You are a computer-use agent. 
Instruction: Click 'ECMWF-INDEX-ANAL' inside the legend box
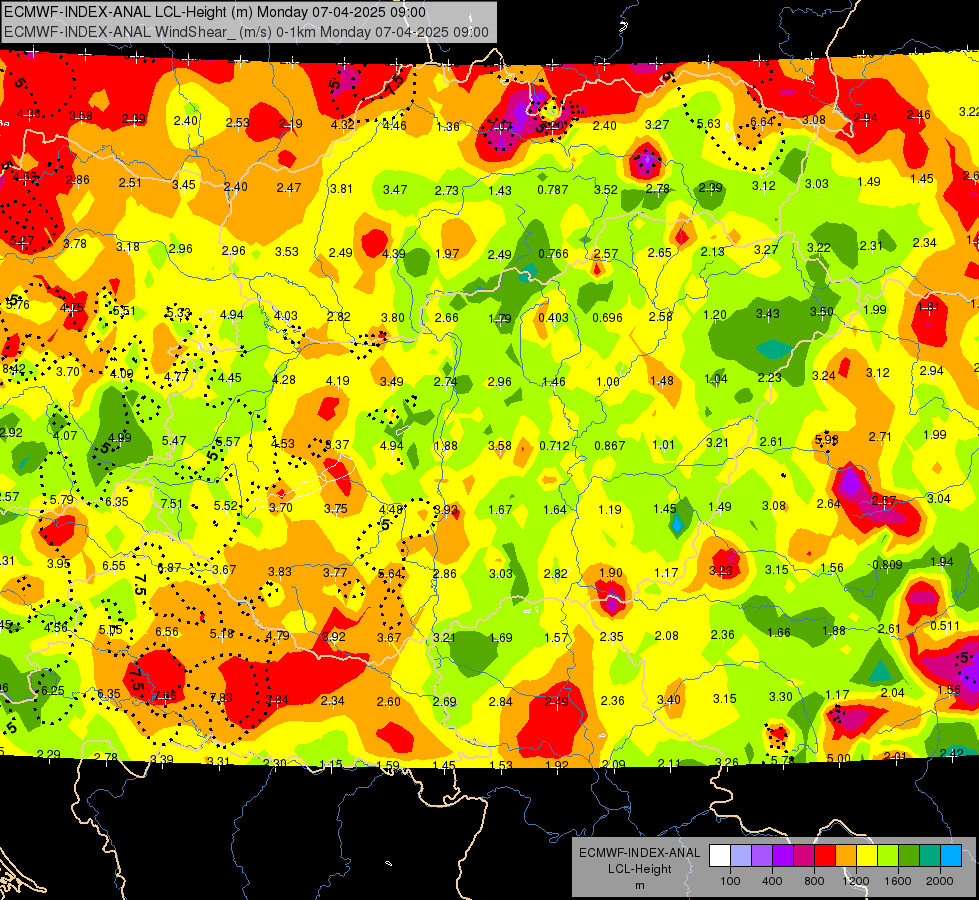coord(639,853)
